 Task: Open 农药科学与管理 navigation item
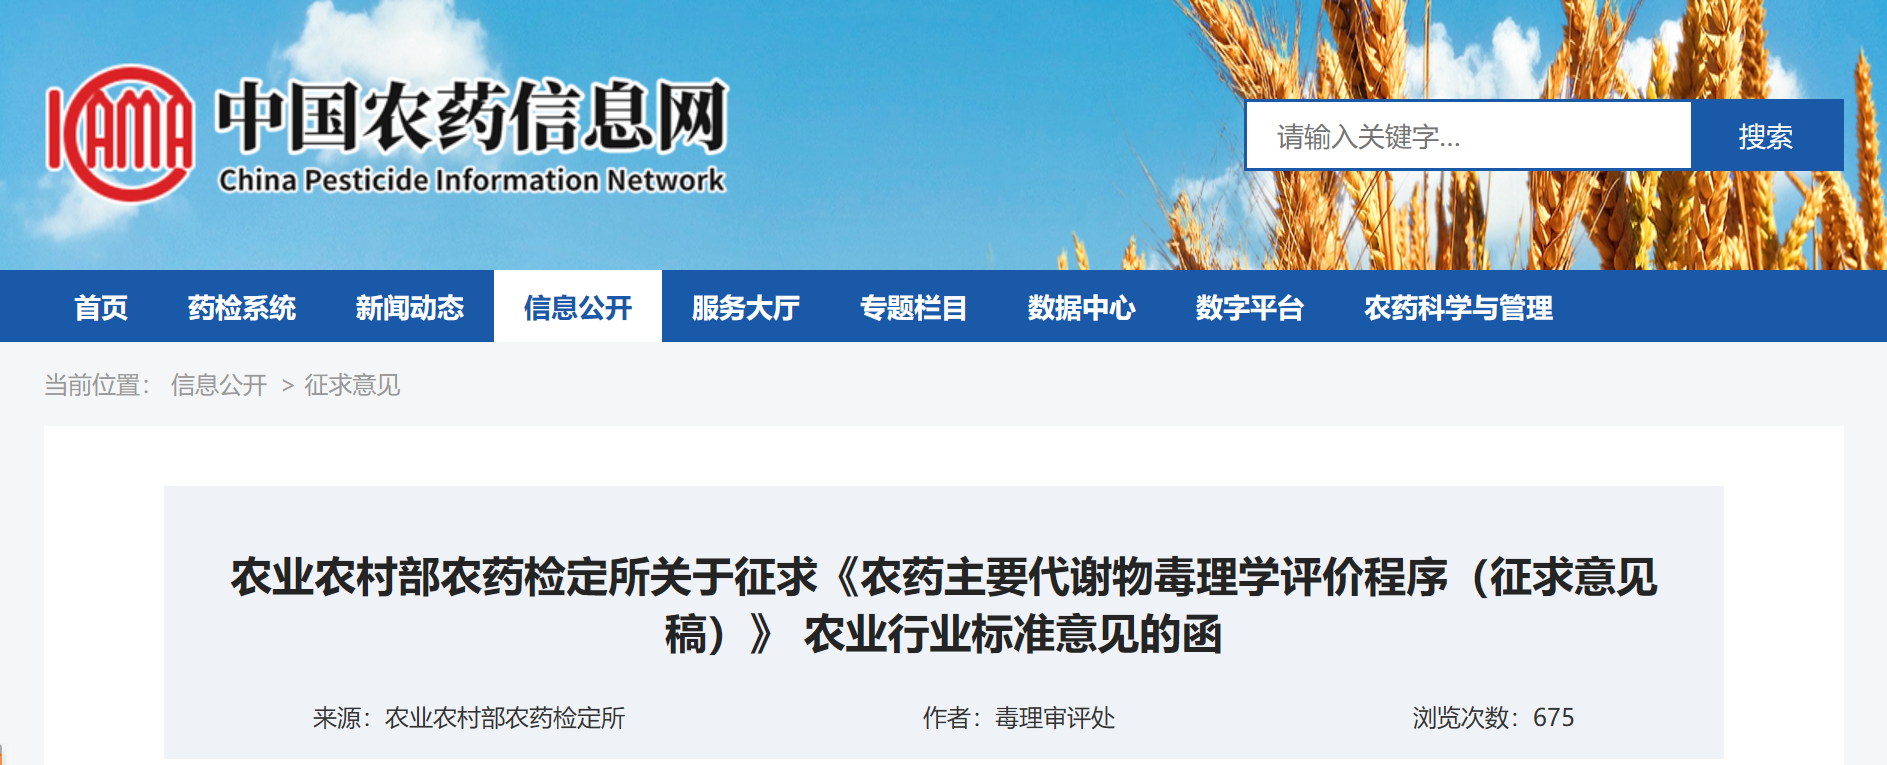pyautogui.click(x=1459, y=307)
